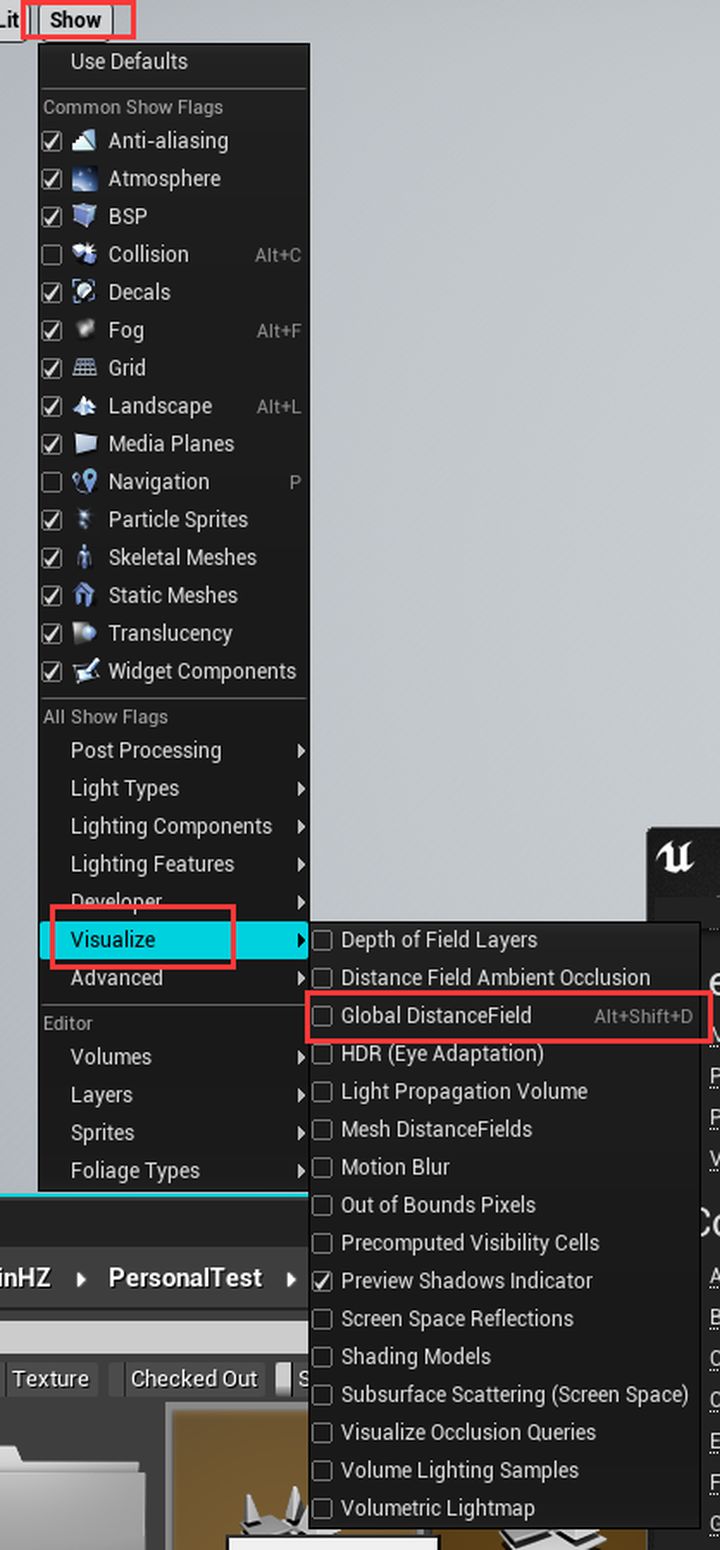Screen dimensions: 720x1550
Task: Enable the Collision checkbox
Action: point(52,255)
